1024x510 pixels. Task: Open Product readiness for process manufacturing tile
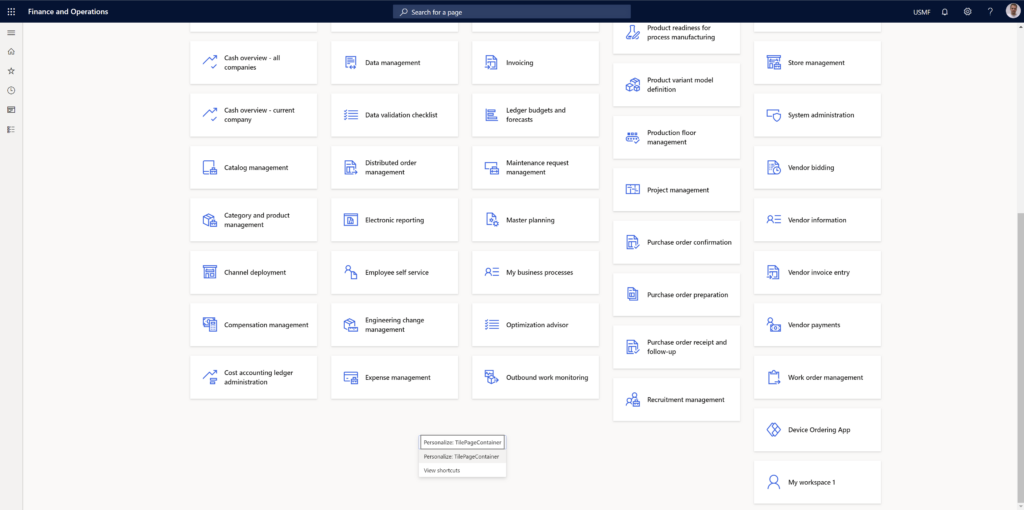[677, 38]
